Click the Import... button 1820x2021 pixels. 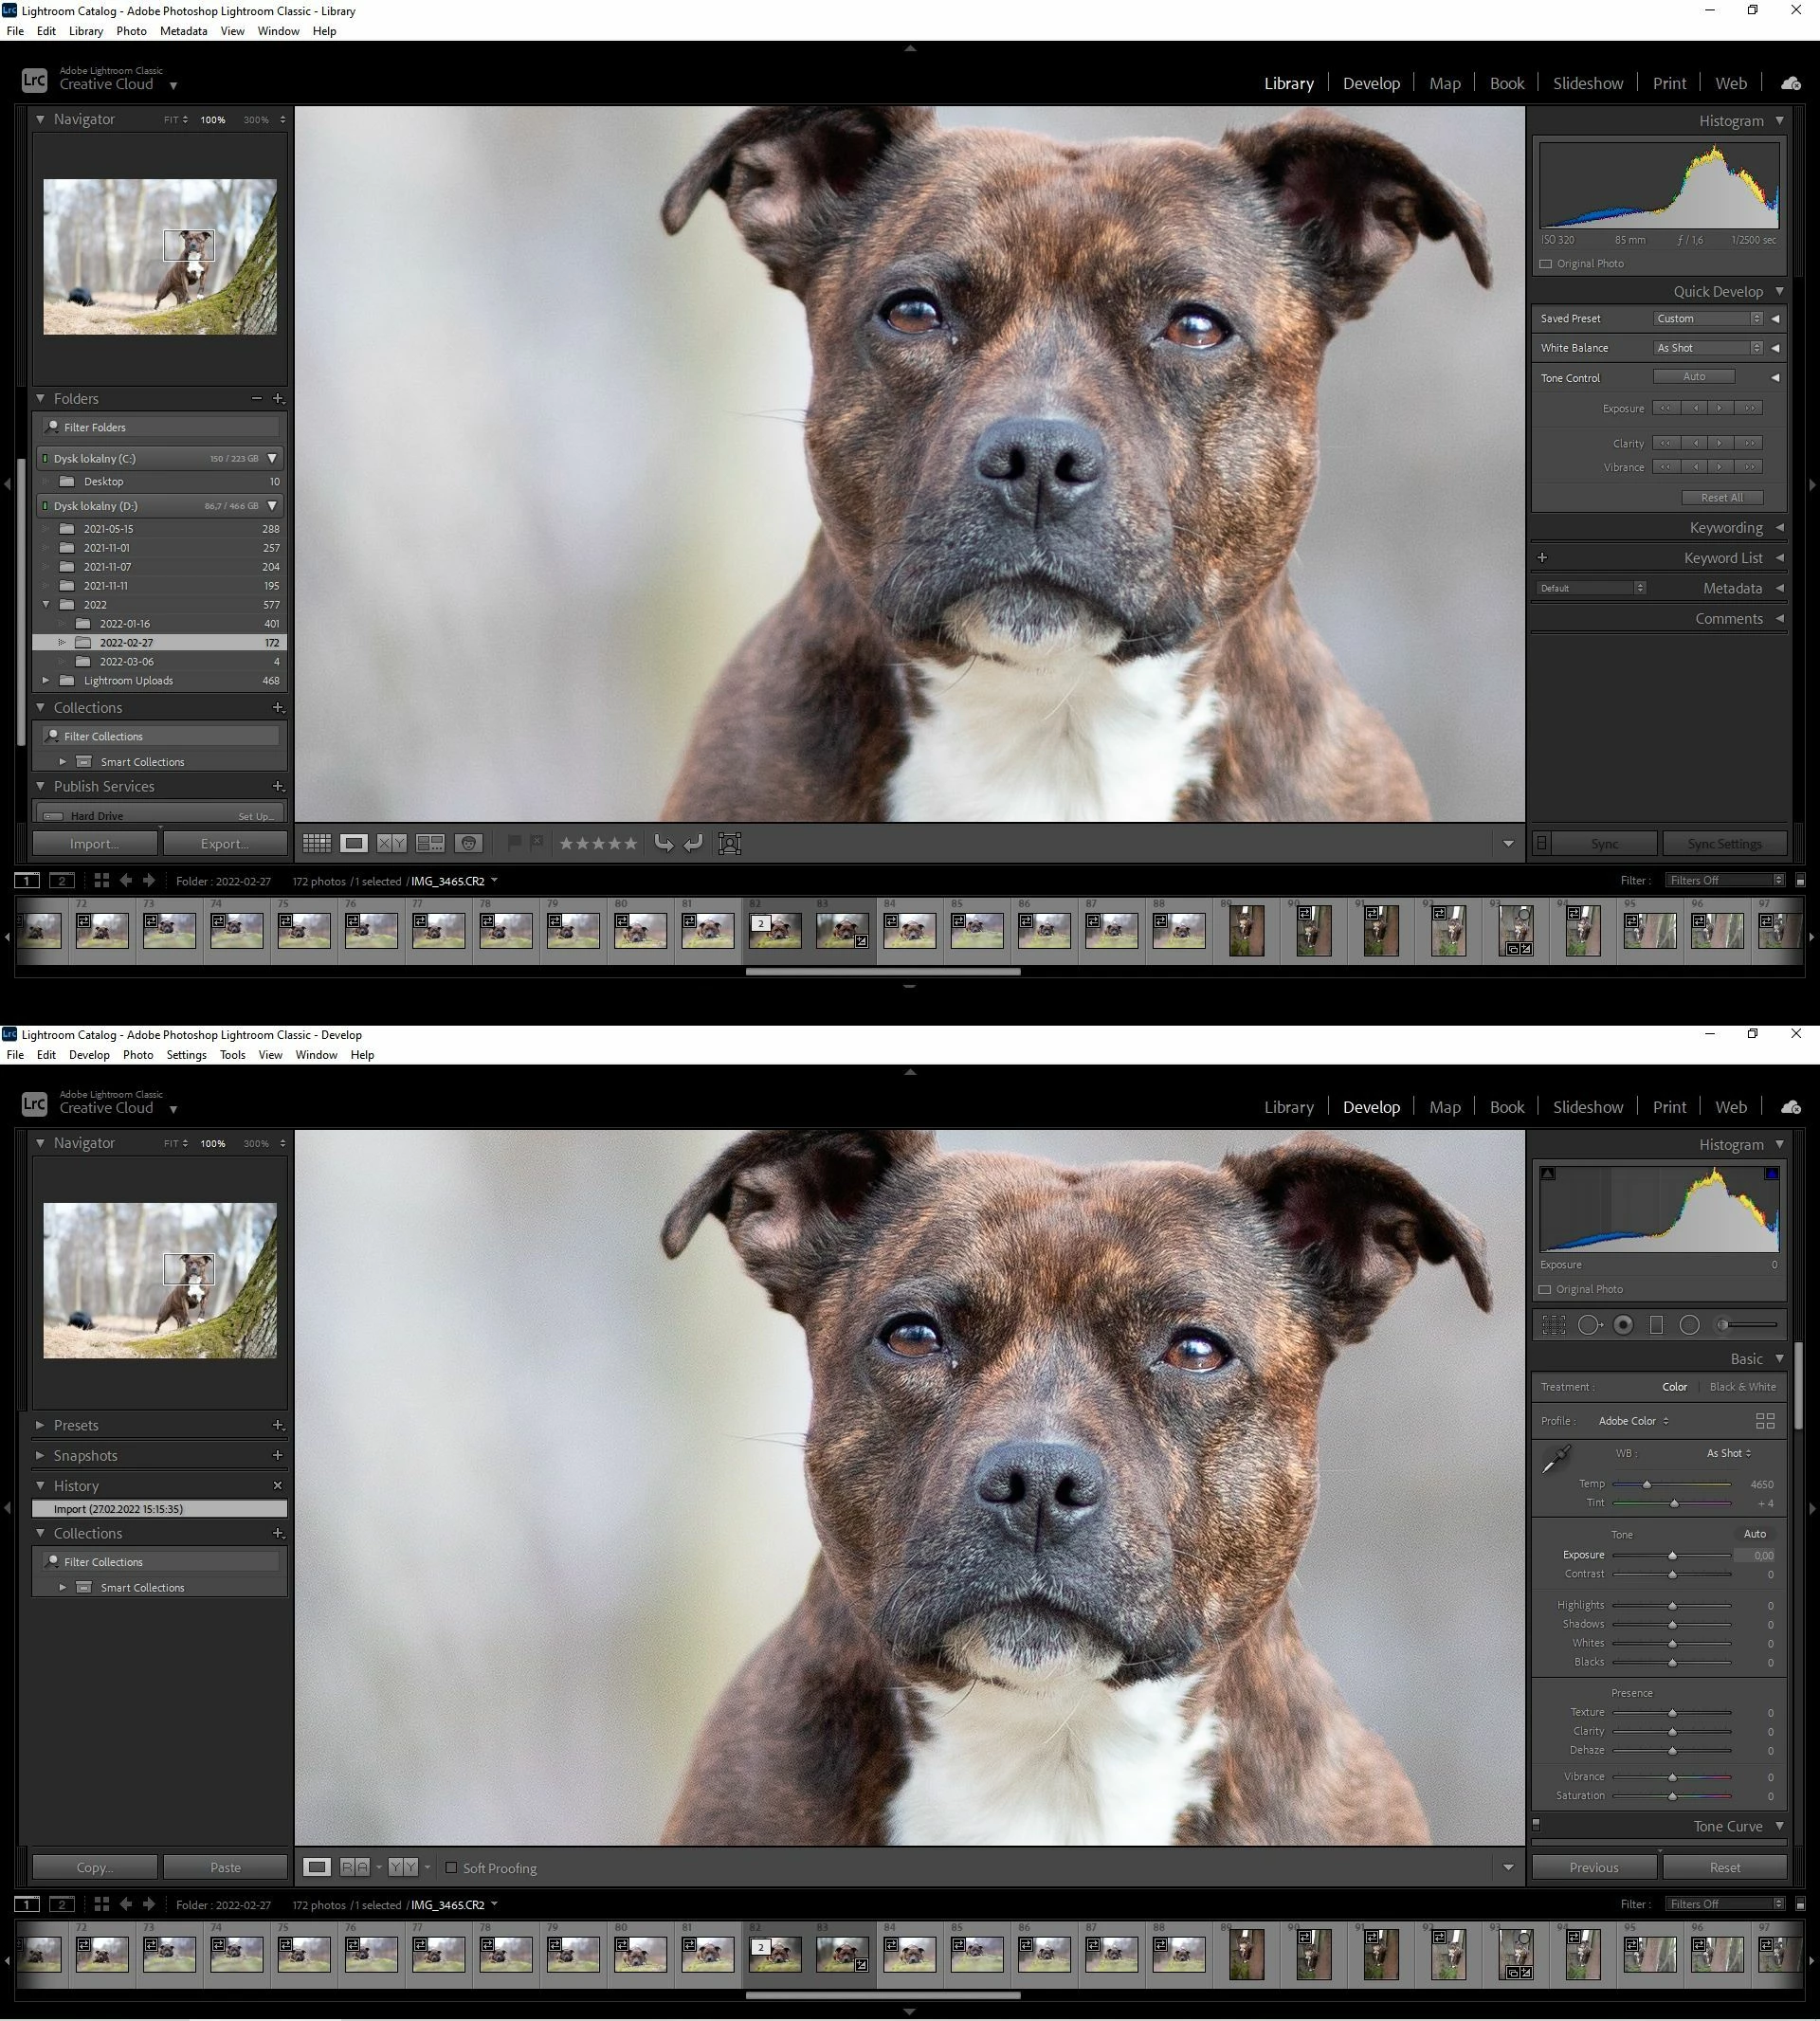pyautogui.click(x=94, y=843)
